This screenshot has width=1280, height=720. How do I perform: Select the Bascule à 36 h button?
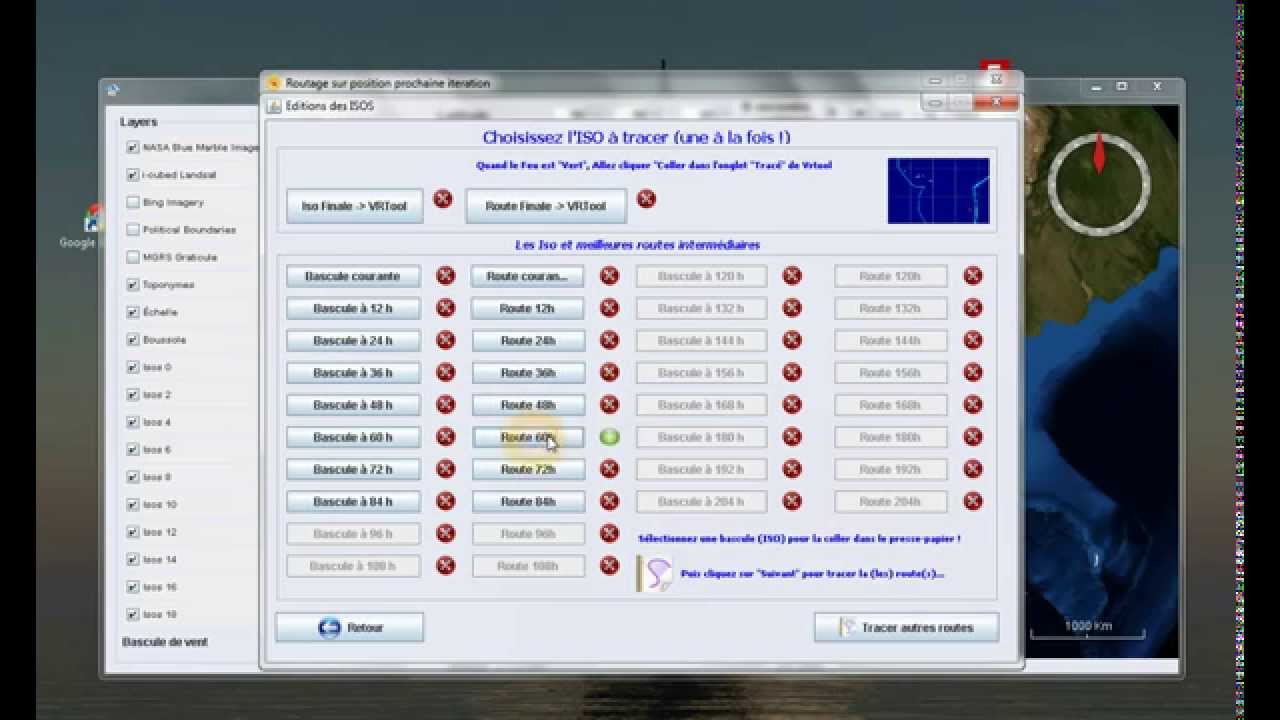(x=353, y=372)
